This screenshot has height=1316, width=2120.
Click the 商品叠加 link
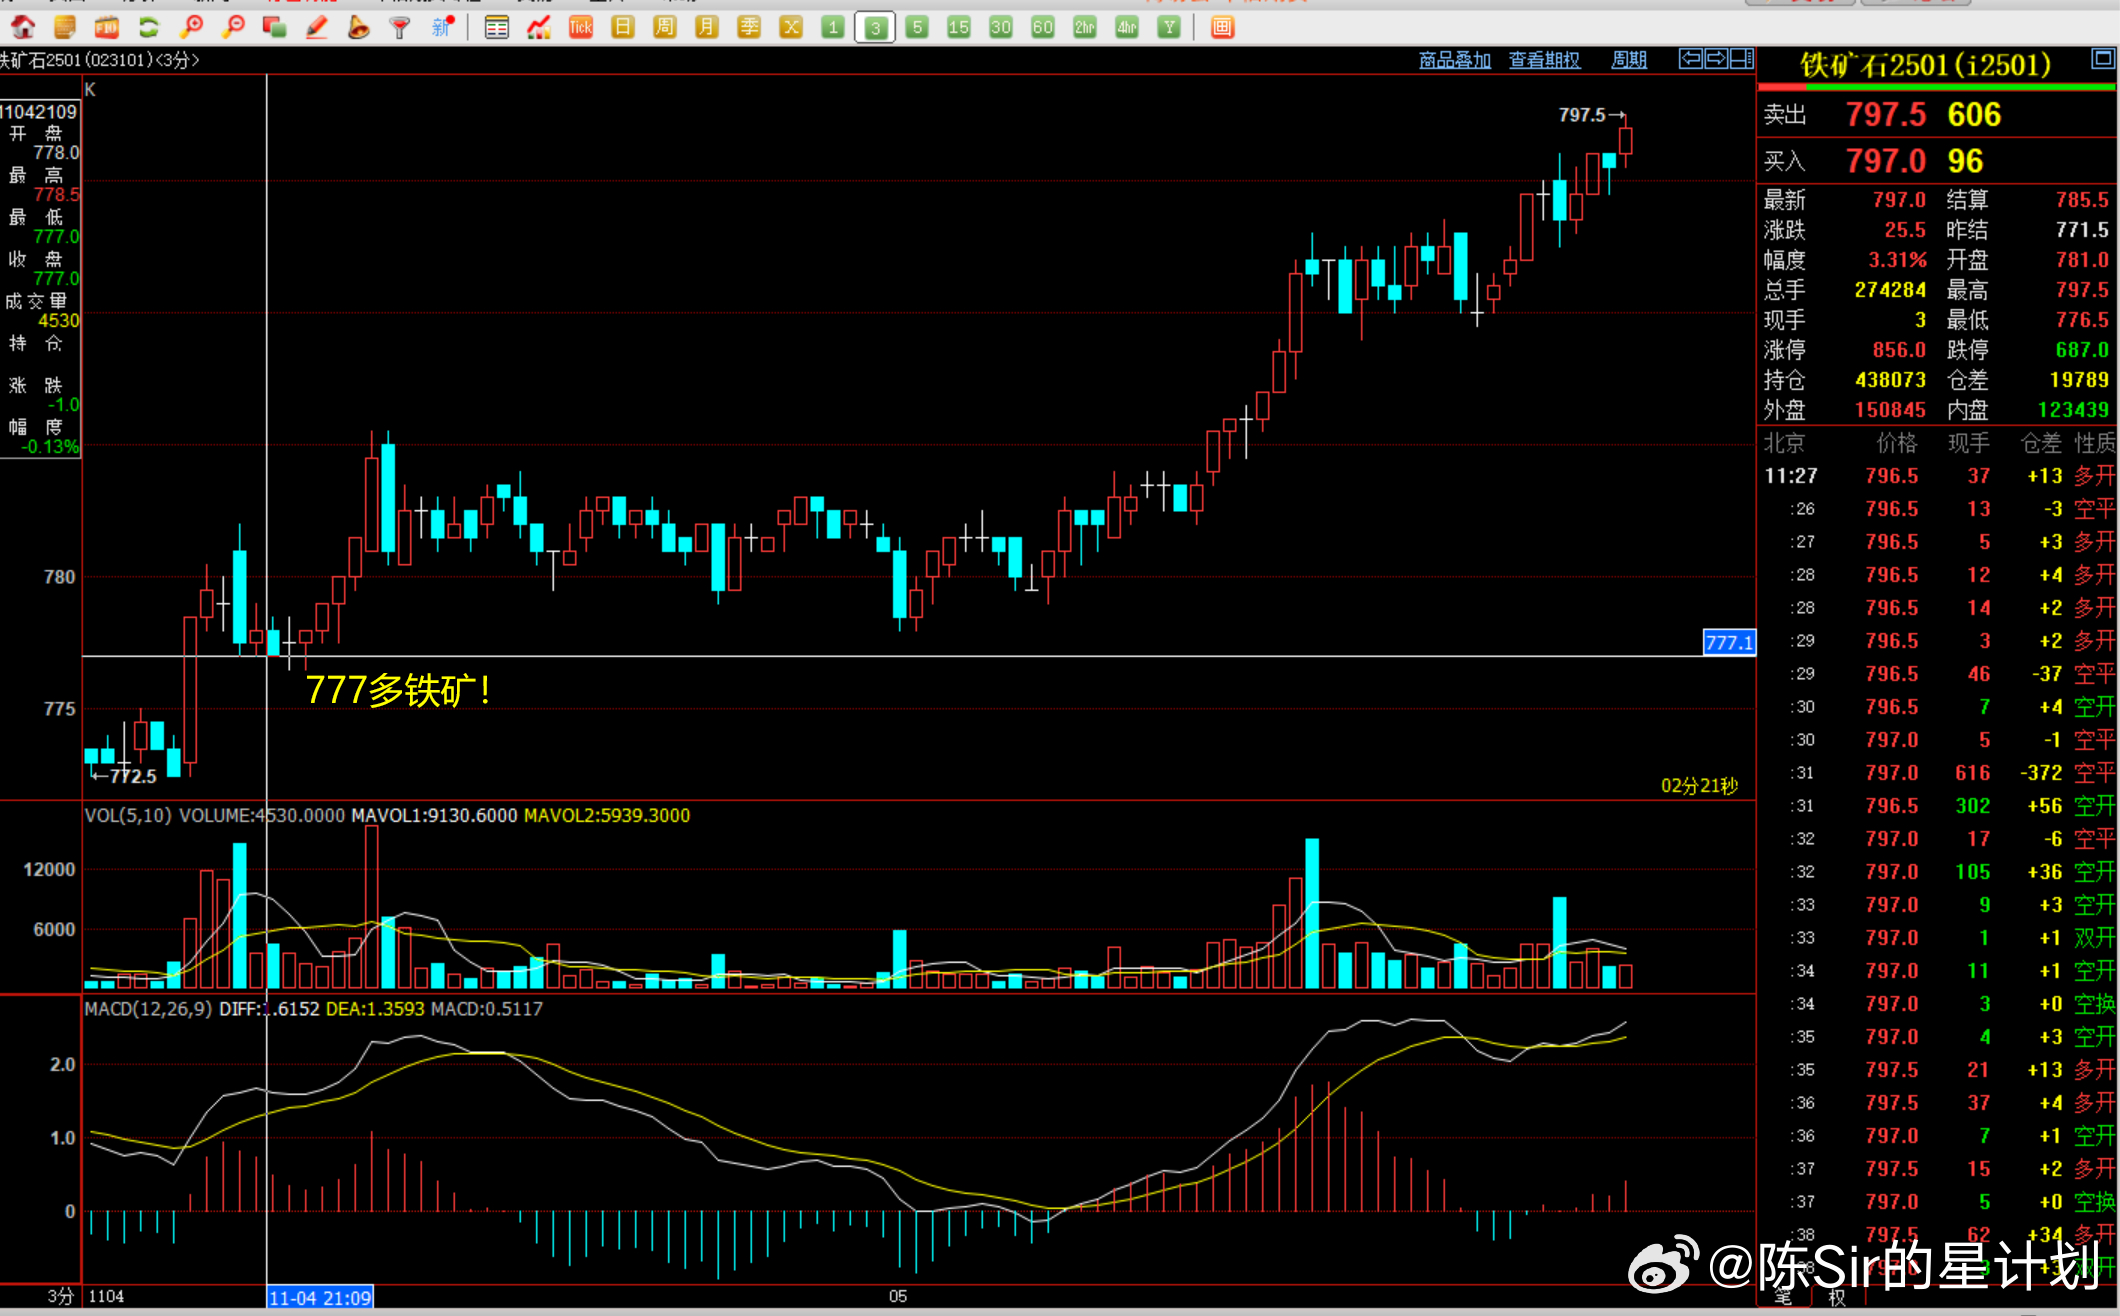pyautogui.click(x=1455, y=60)
